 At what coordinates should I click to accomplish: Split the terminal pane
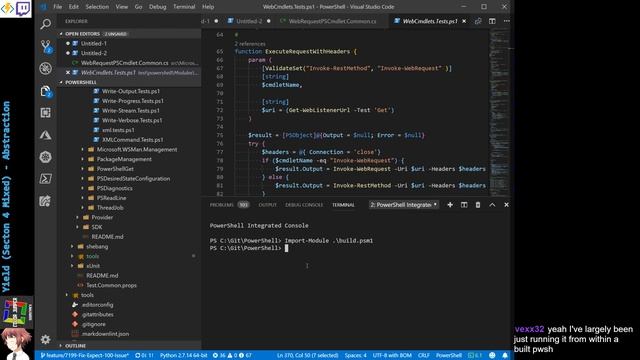coord(464,205)
